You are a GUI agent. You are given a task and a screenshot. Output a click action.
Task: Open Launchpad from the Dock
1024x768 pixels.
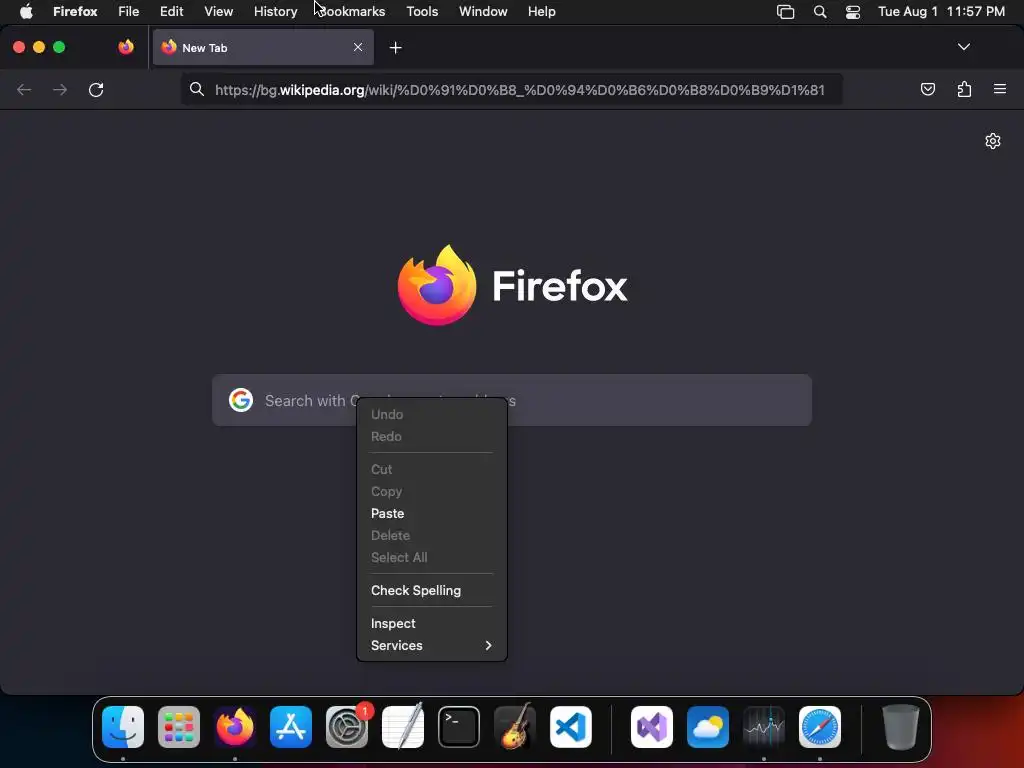point(179,726)
